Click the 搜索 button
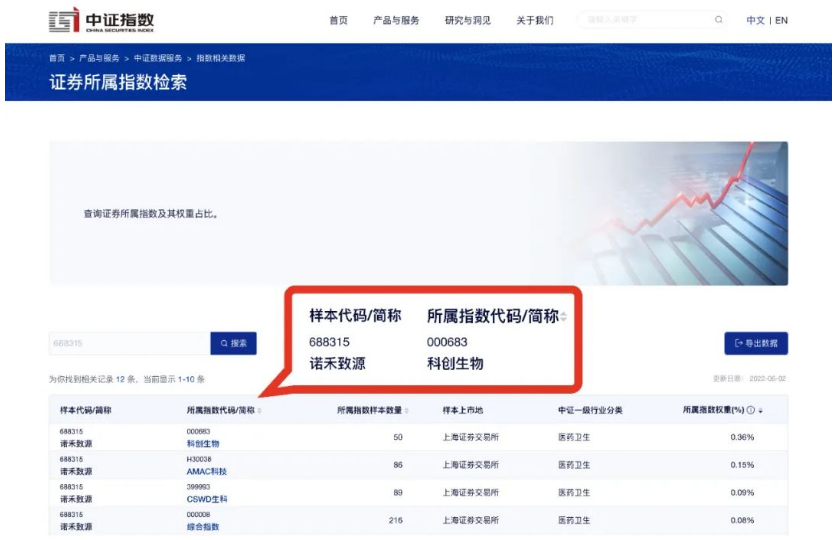Viewport: 834px width, 540px height. click(233, 343)
